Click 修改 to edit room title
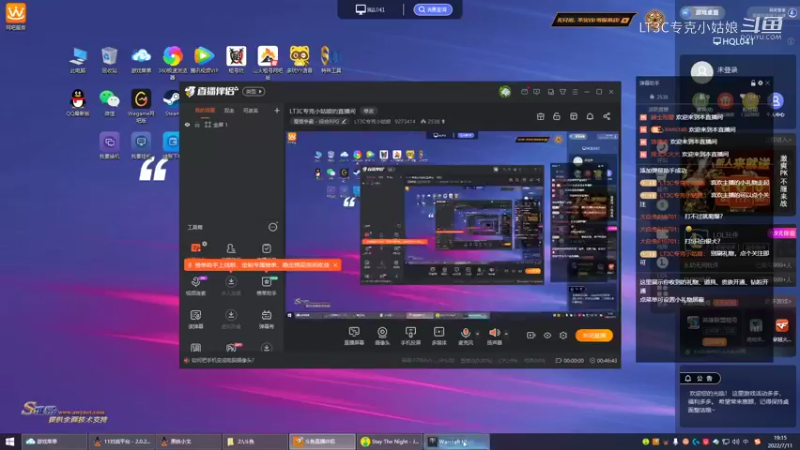The image size is (800, 450). [368, 111]
